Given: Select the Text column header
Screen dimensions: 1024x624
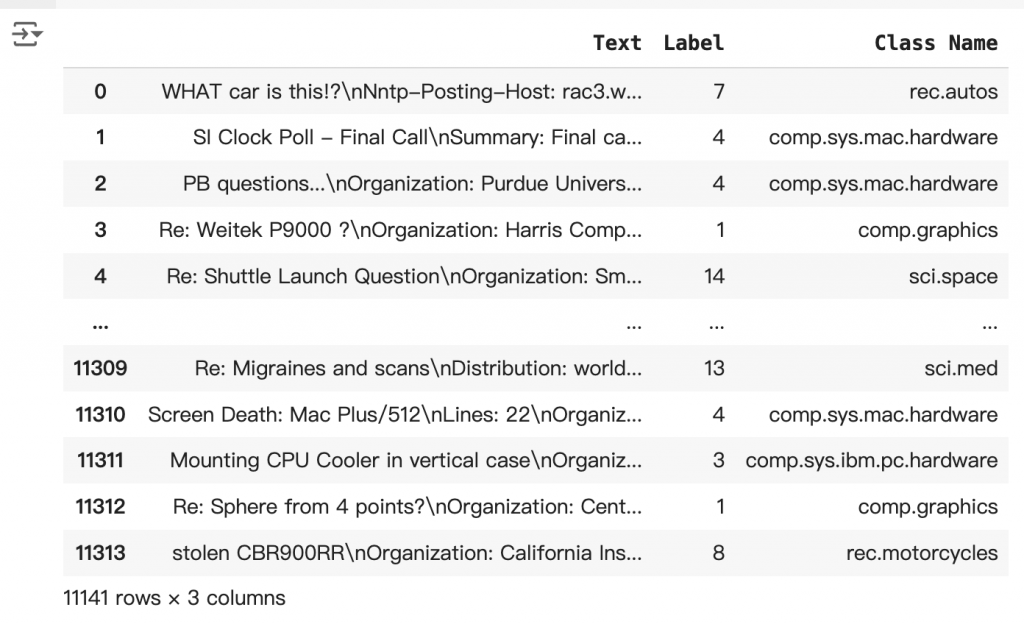Looking at the screenshot, I should pos(616,43).
